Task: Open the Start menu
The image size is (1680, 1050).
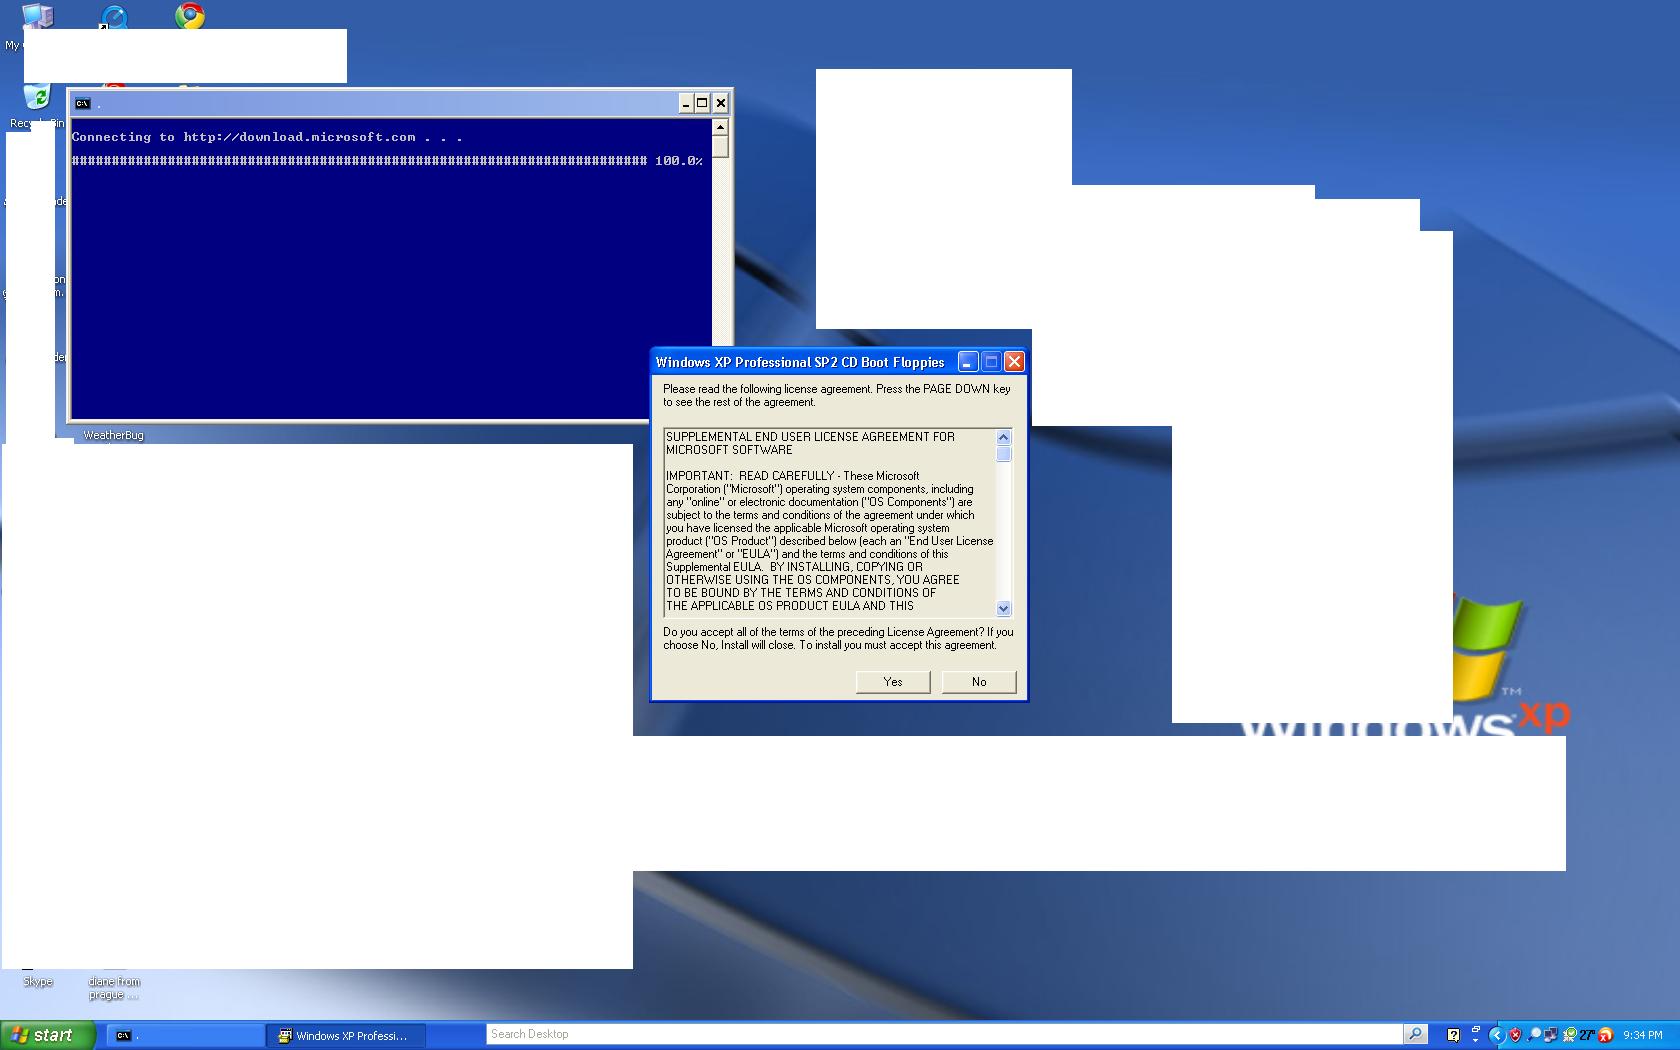Action: (48, 1035)
